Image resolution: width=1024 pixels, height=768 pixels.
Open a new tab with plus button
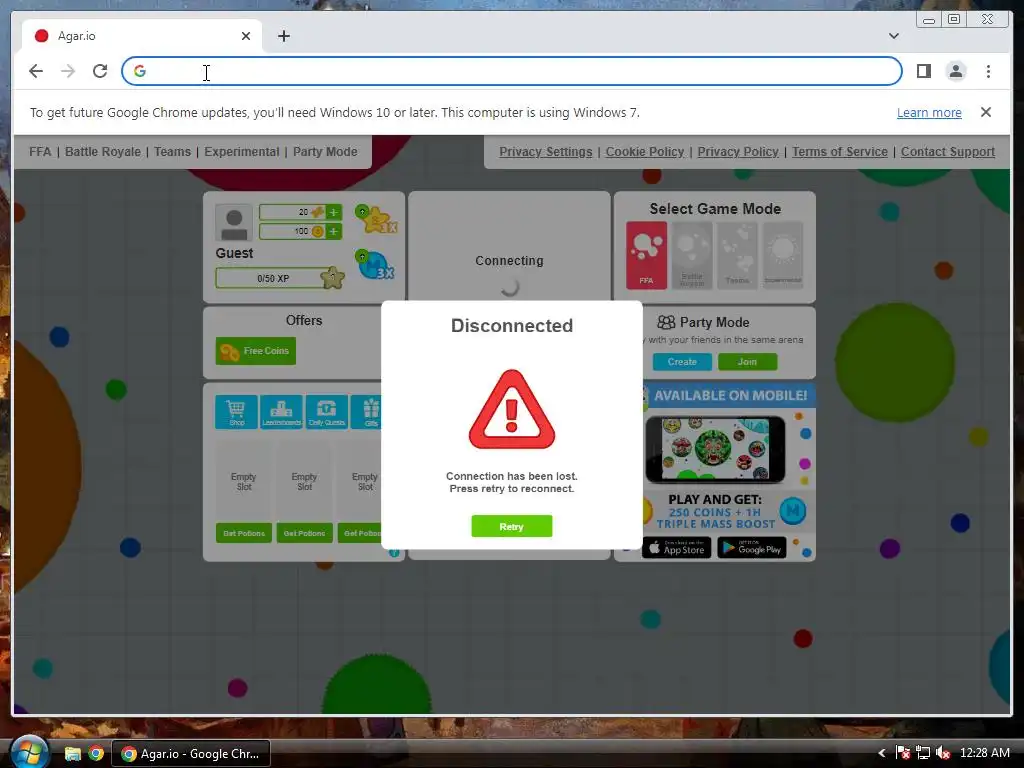coord(283,36)
